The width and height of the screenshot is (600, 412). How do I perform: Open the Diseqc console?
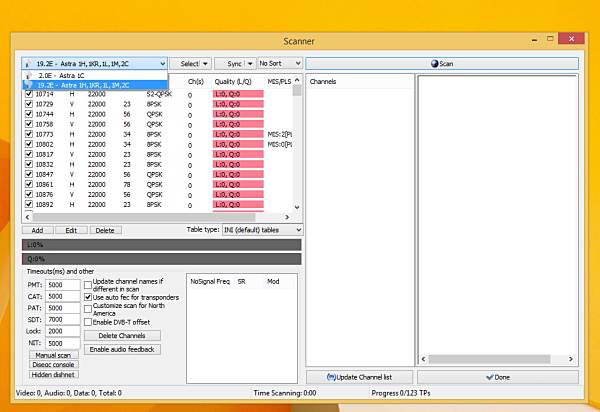pyautogui.click(x=54, y=365)
